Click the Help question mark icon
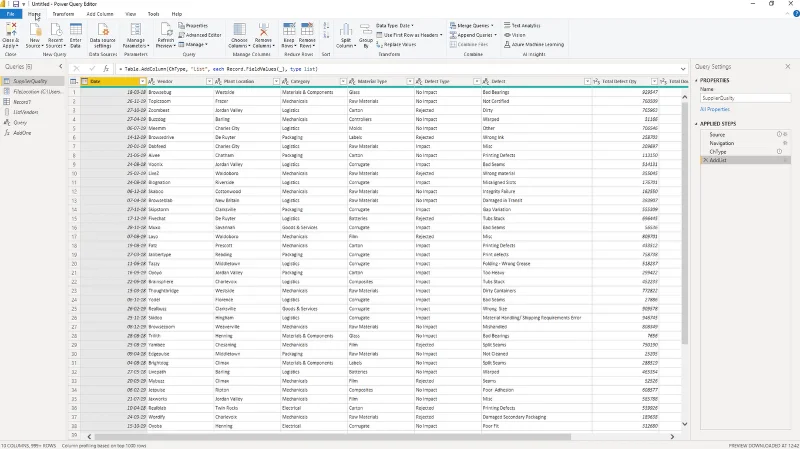The height and width of the screenshot is (449, 800). pos(796,14)
